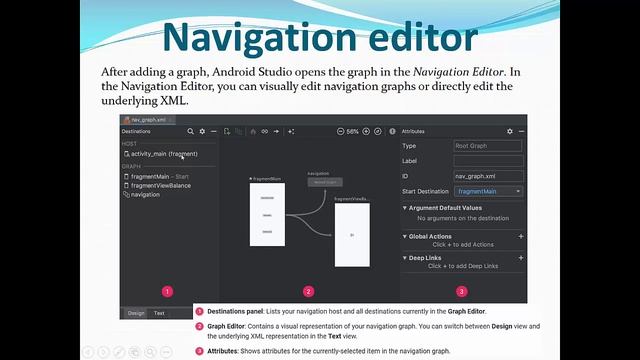Open the Start Destination dropdown
Viewport: 640px width, 360px height.
pos(488,191)
